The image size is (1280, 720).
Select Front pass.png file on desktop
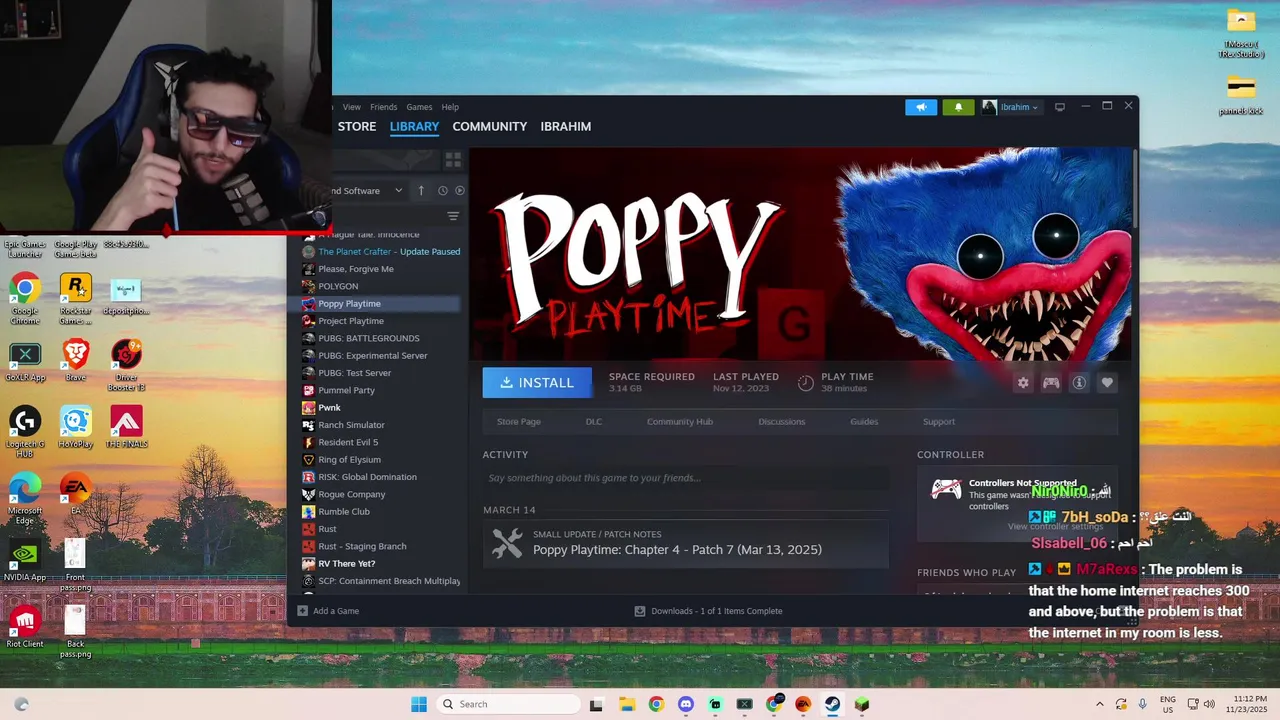[x=76, y=565]
